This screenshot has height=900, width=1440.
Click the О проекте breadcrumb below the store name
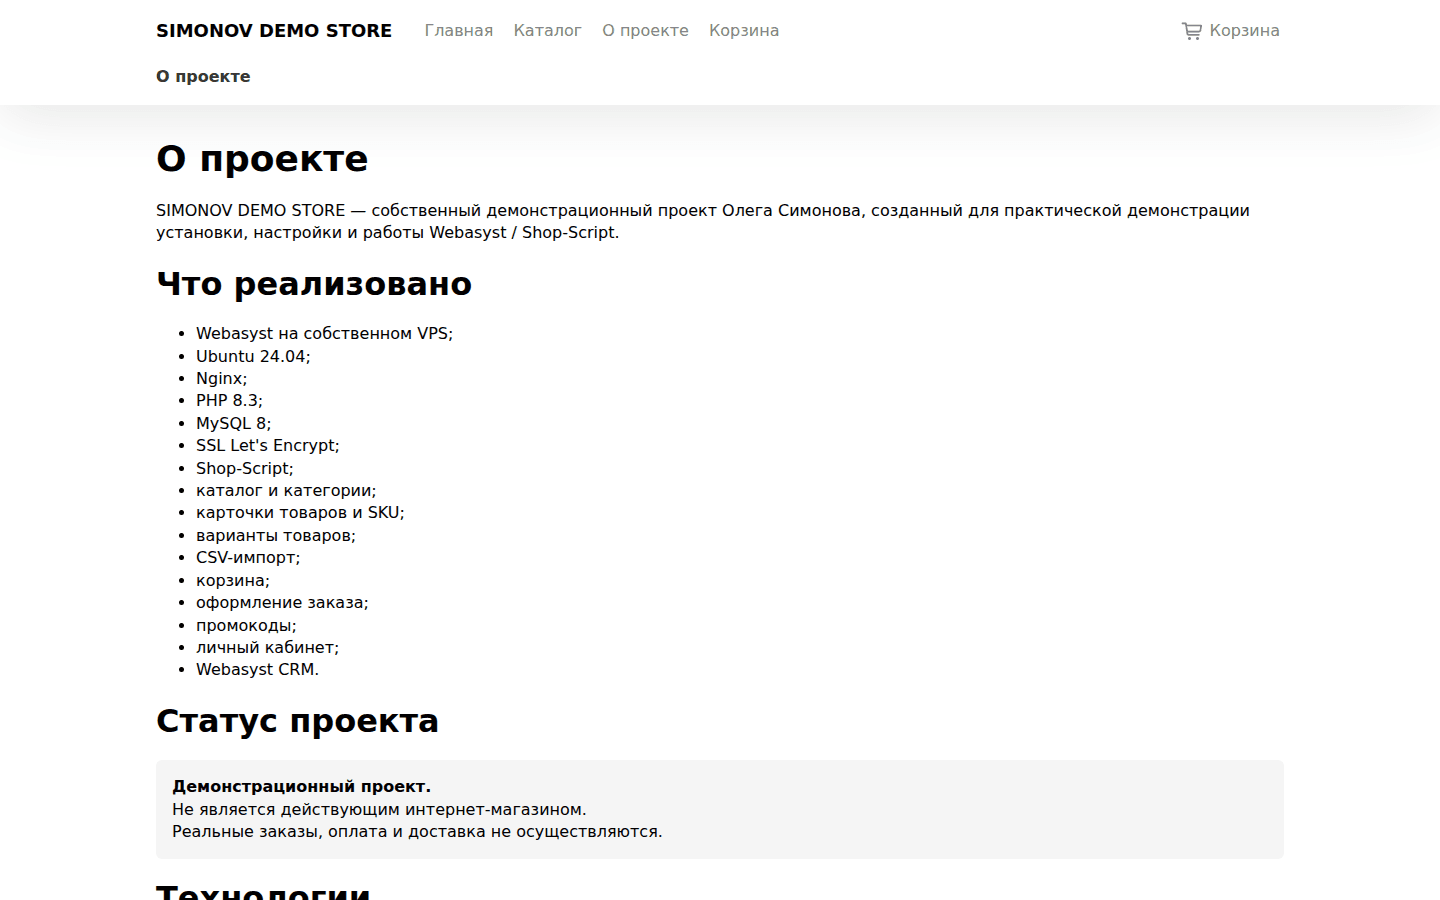203,77
